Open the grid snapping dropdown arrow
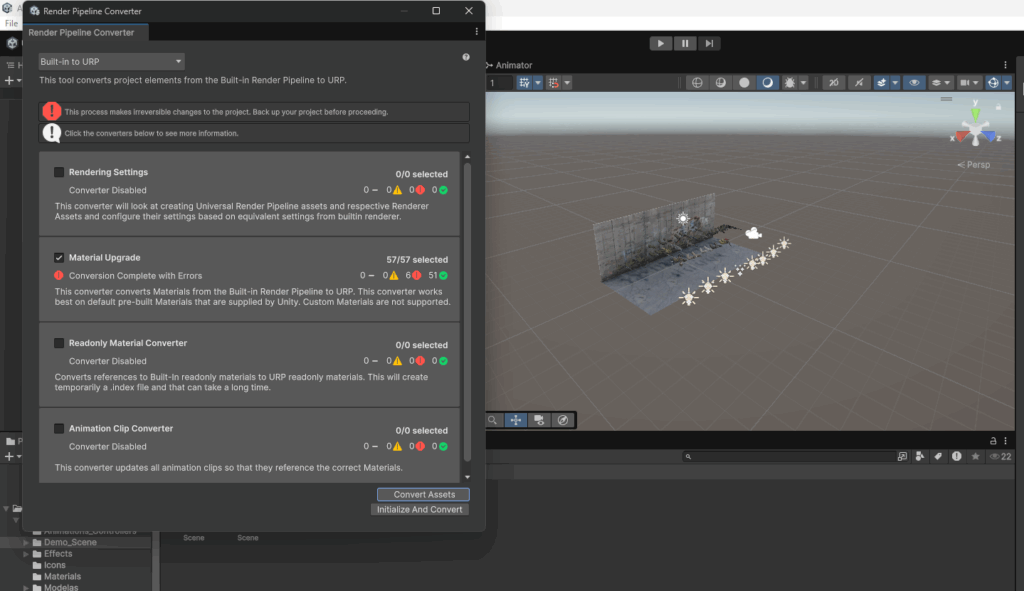The image size is (1024, 591). point(538,83)
